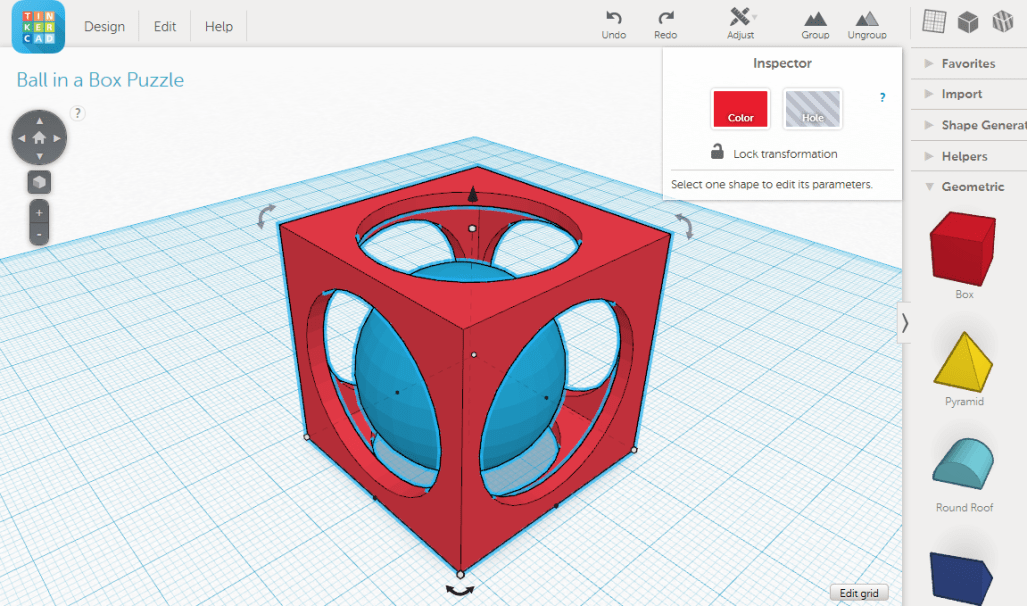
Task: Click the Edit grid button
Action: click(x=858, y=592)
